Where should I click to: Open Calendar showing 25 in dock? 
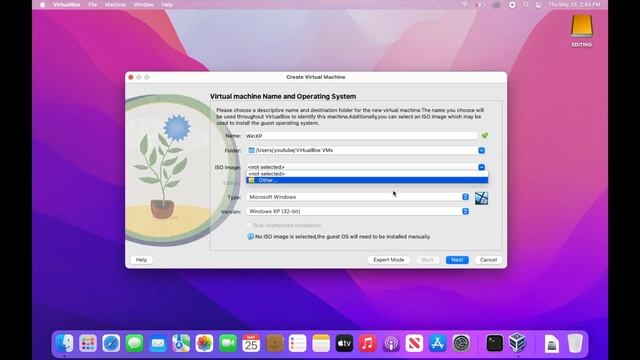pyautogui.click(x=251, y=343)
